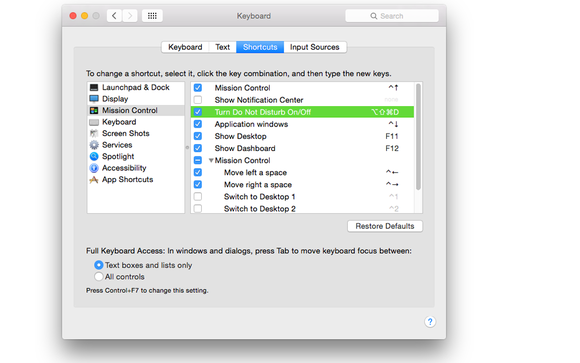Select the Accessibility category icon

coord(94,168)
